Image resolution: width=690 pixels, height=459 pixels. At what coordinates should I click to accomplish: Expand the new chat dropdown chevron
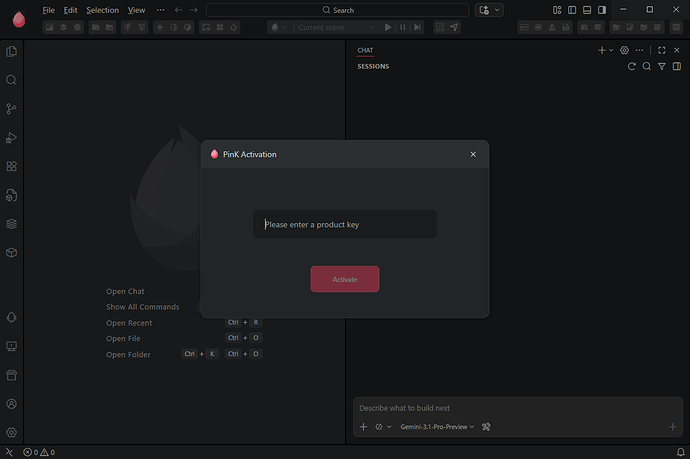click(x=611, y=50)
